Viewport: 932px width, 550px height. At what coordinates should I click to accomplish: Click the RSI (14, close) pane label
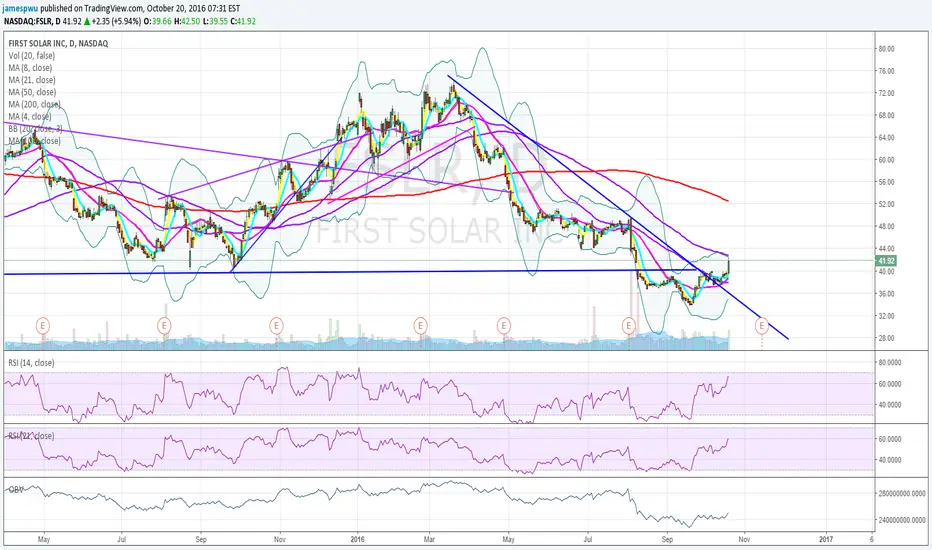(31, 363)
